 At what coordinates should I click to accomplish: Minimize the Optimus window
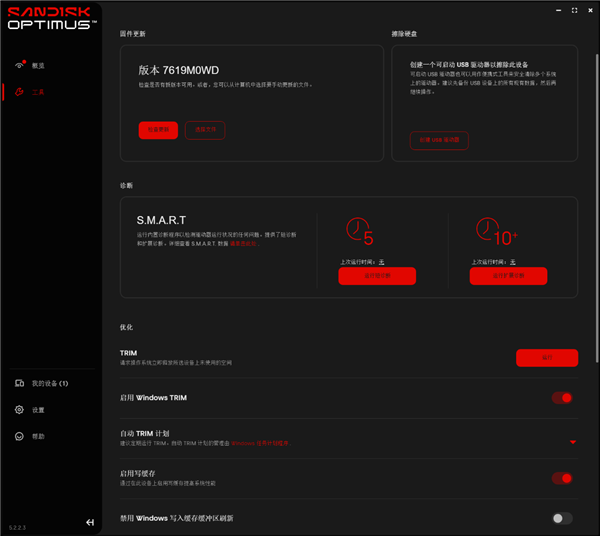click(559, 10)
